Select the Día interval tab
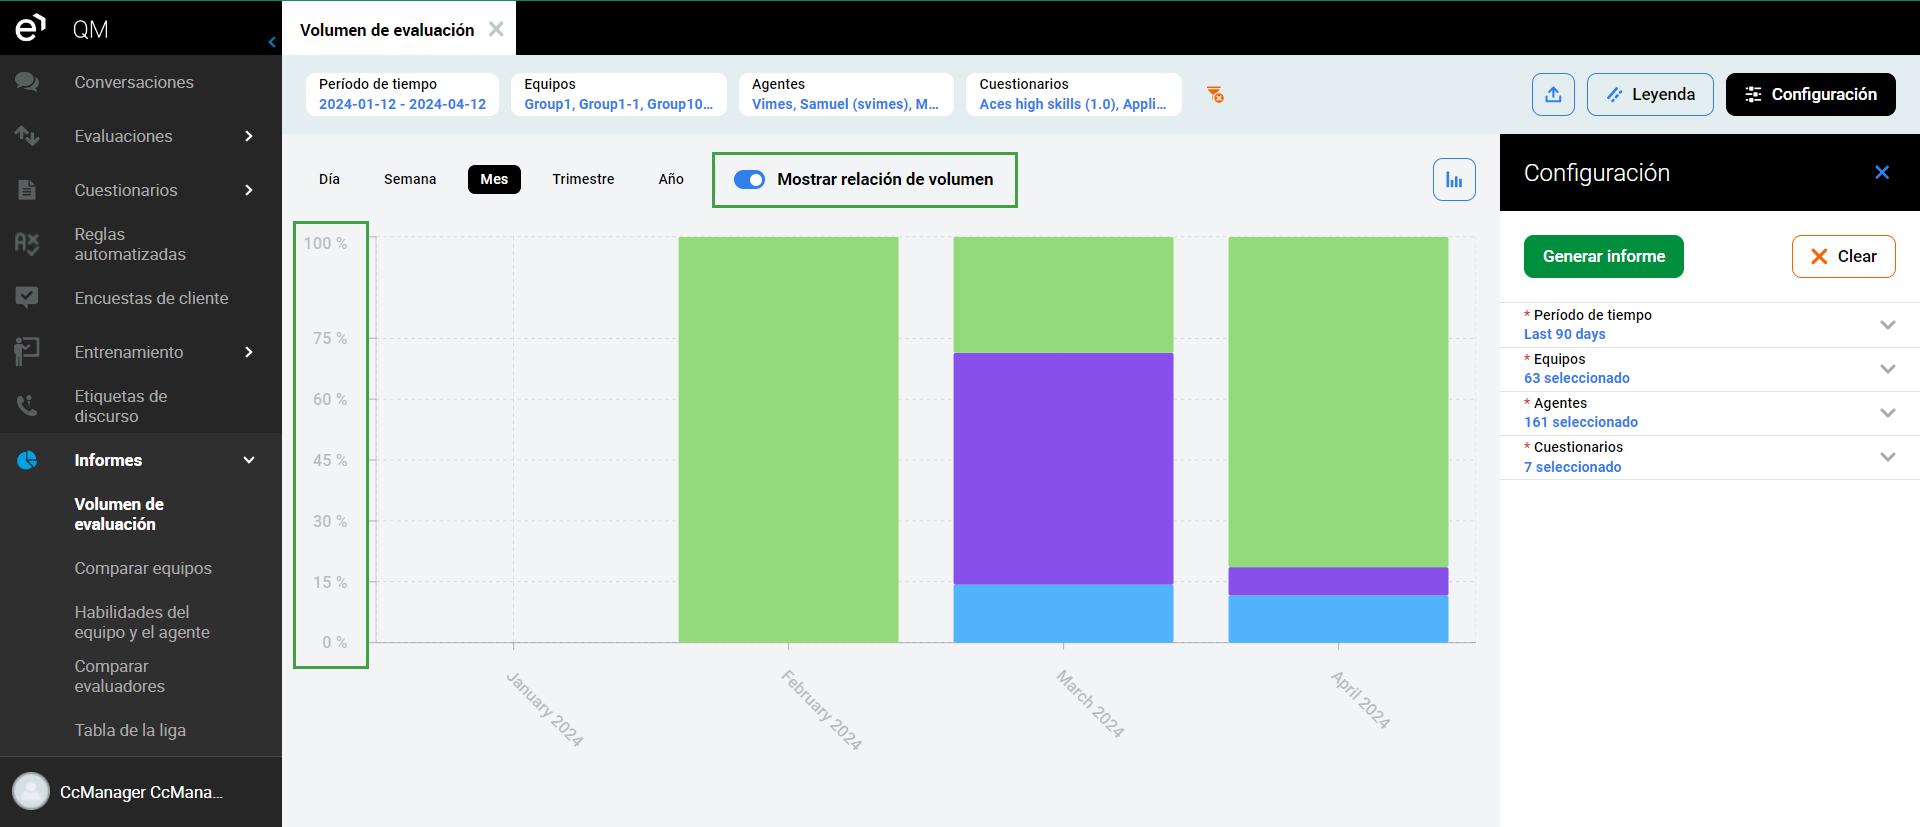1920x827 pixels. tap(330, 179)
